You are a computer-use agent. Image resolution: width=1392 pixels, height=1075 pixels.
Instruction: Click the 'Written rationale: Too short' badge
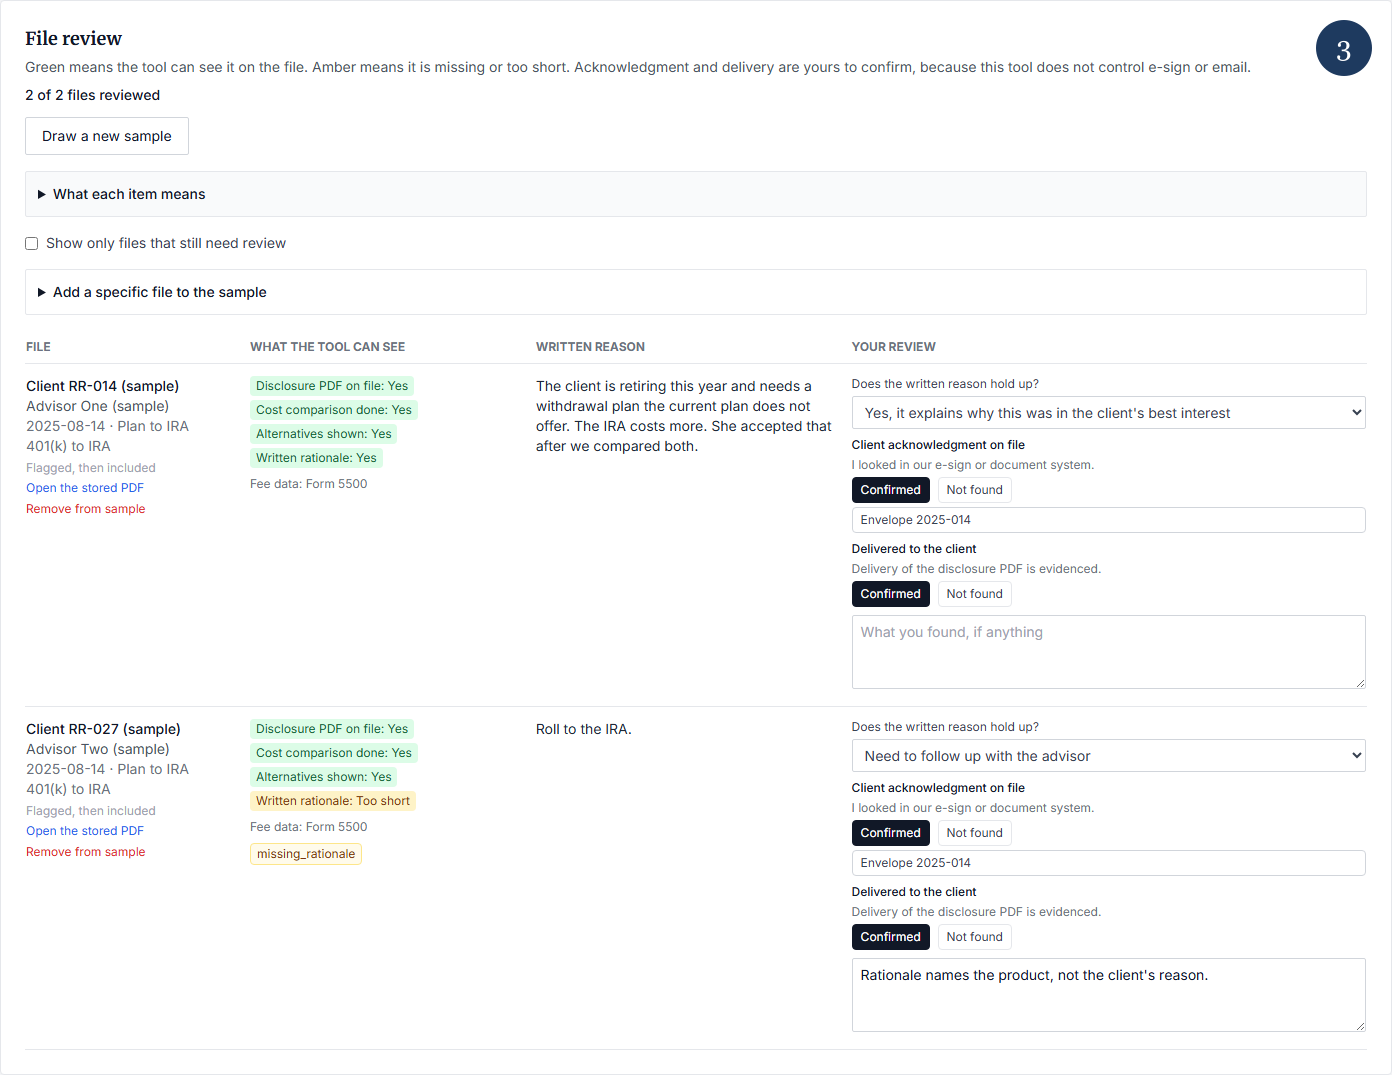[x=333, y=801]
